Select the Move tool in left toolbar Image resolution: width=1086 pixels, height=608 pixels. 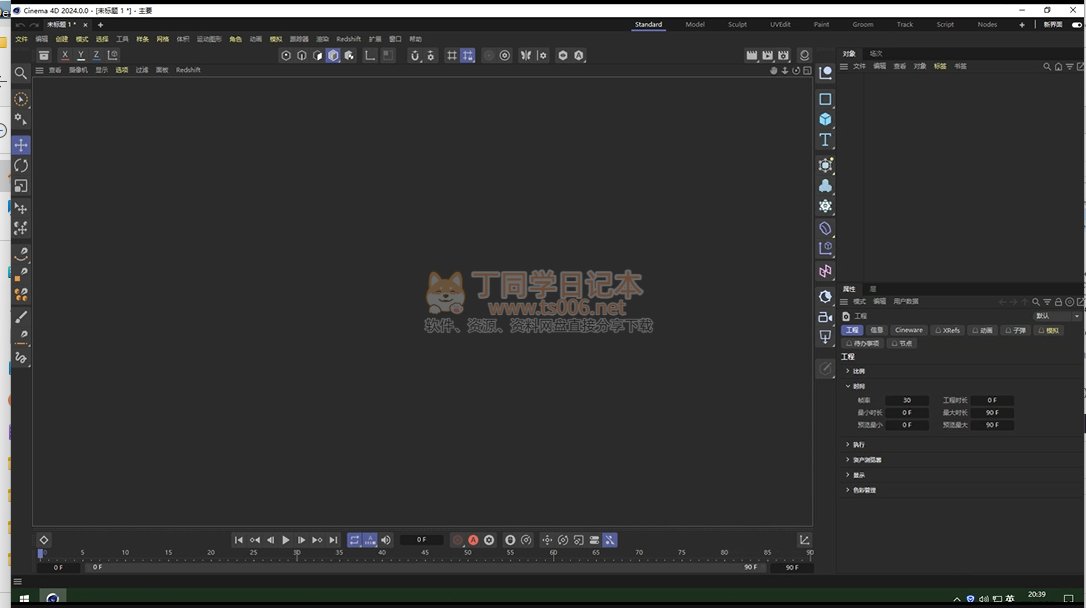click(21, 145)
